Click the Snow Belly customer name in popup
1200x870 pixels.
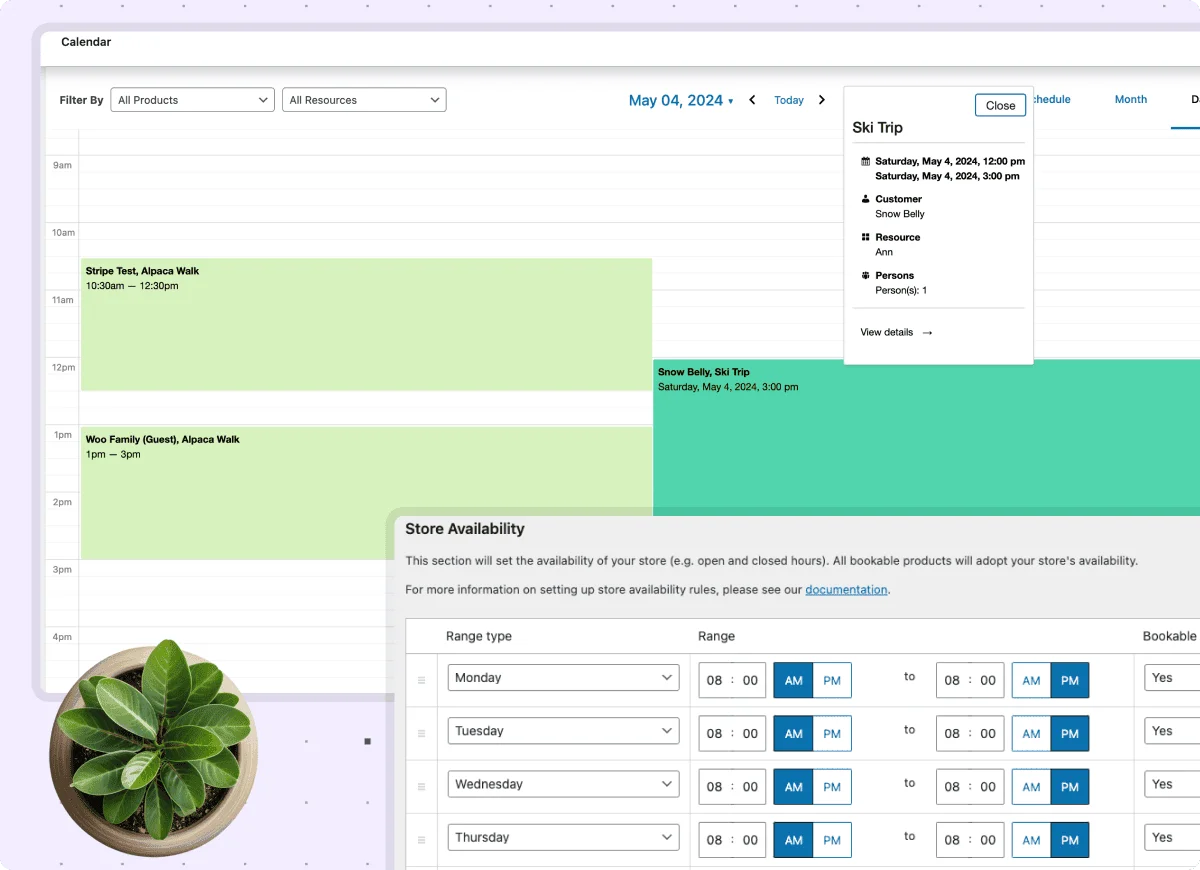pyautogui.click(x=900, y=214)
